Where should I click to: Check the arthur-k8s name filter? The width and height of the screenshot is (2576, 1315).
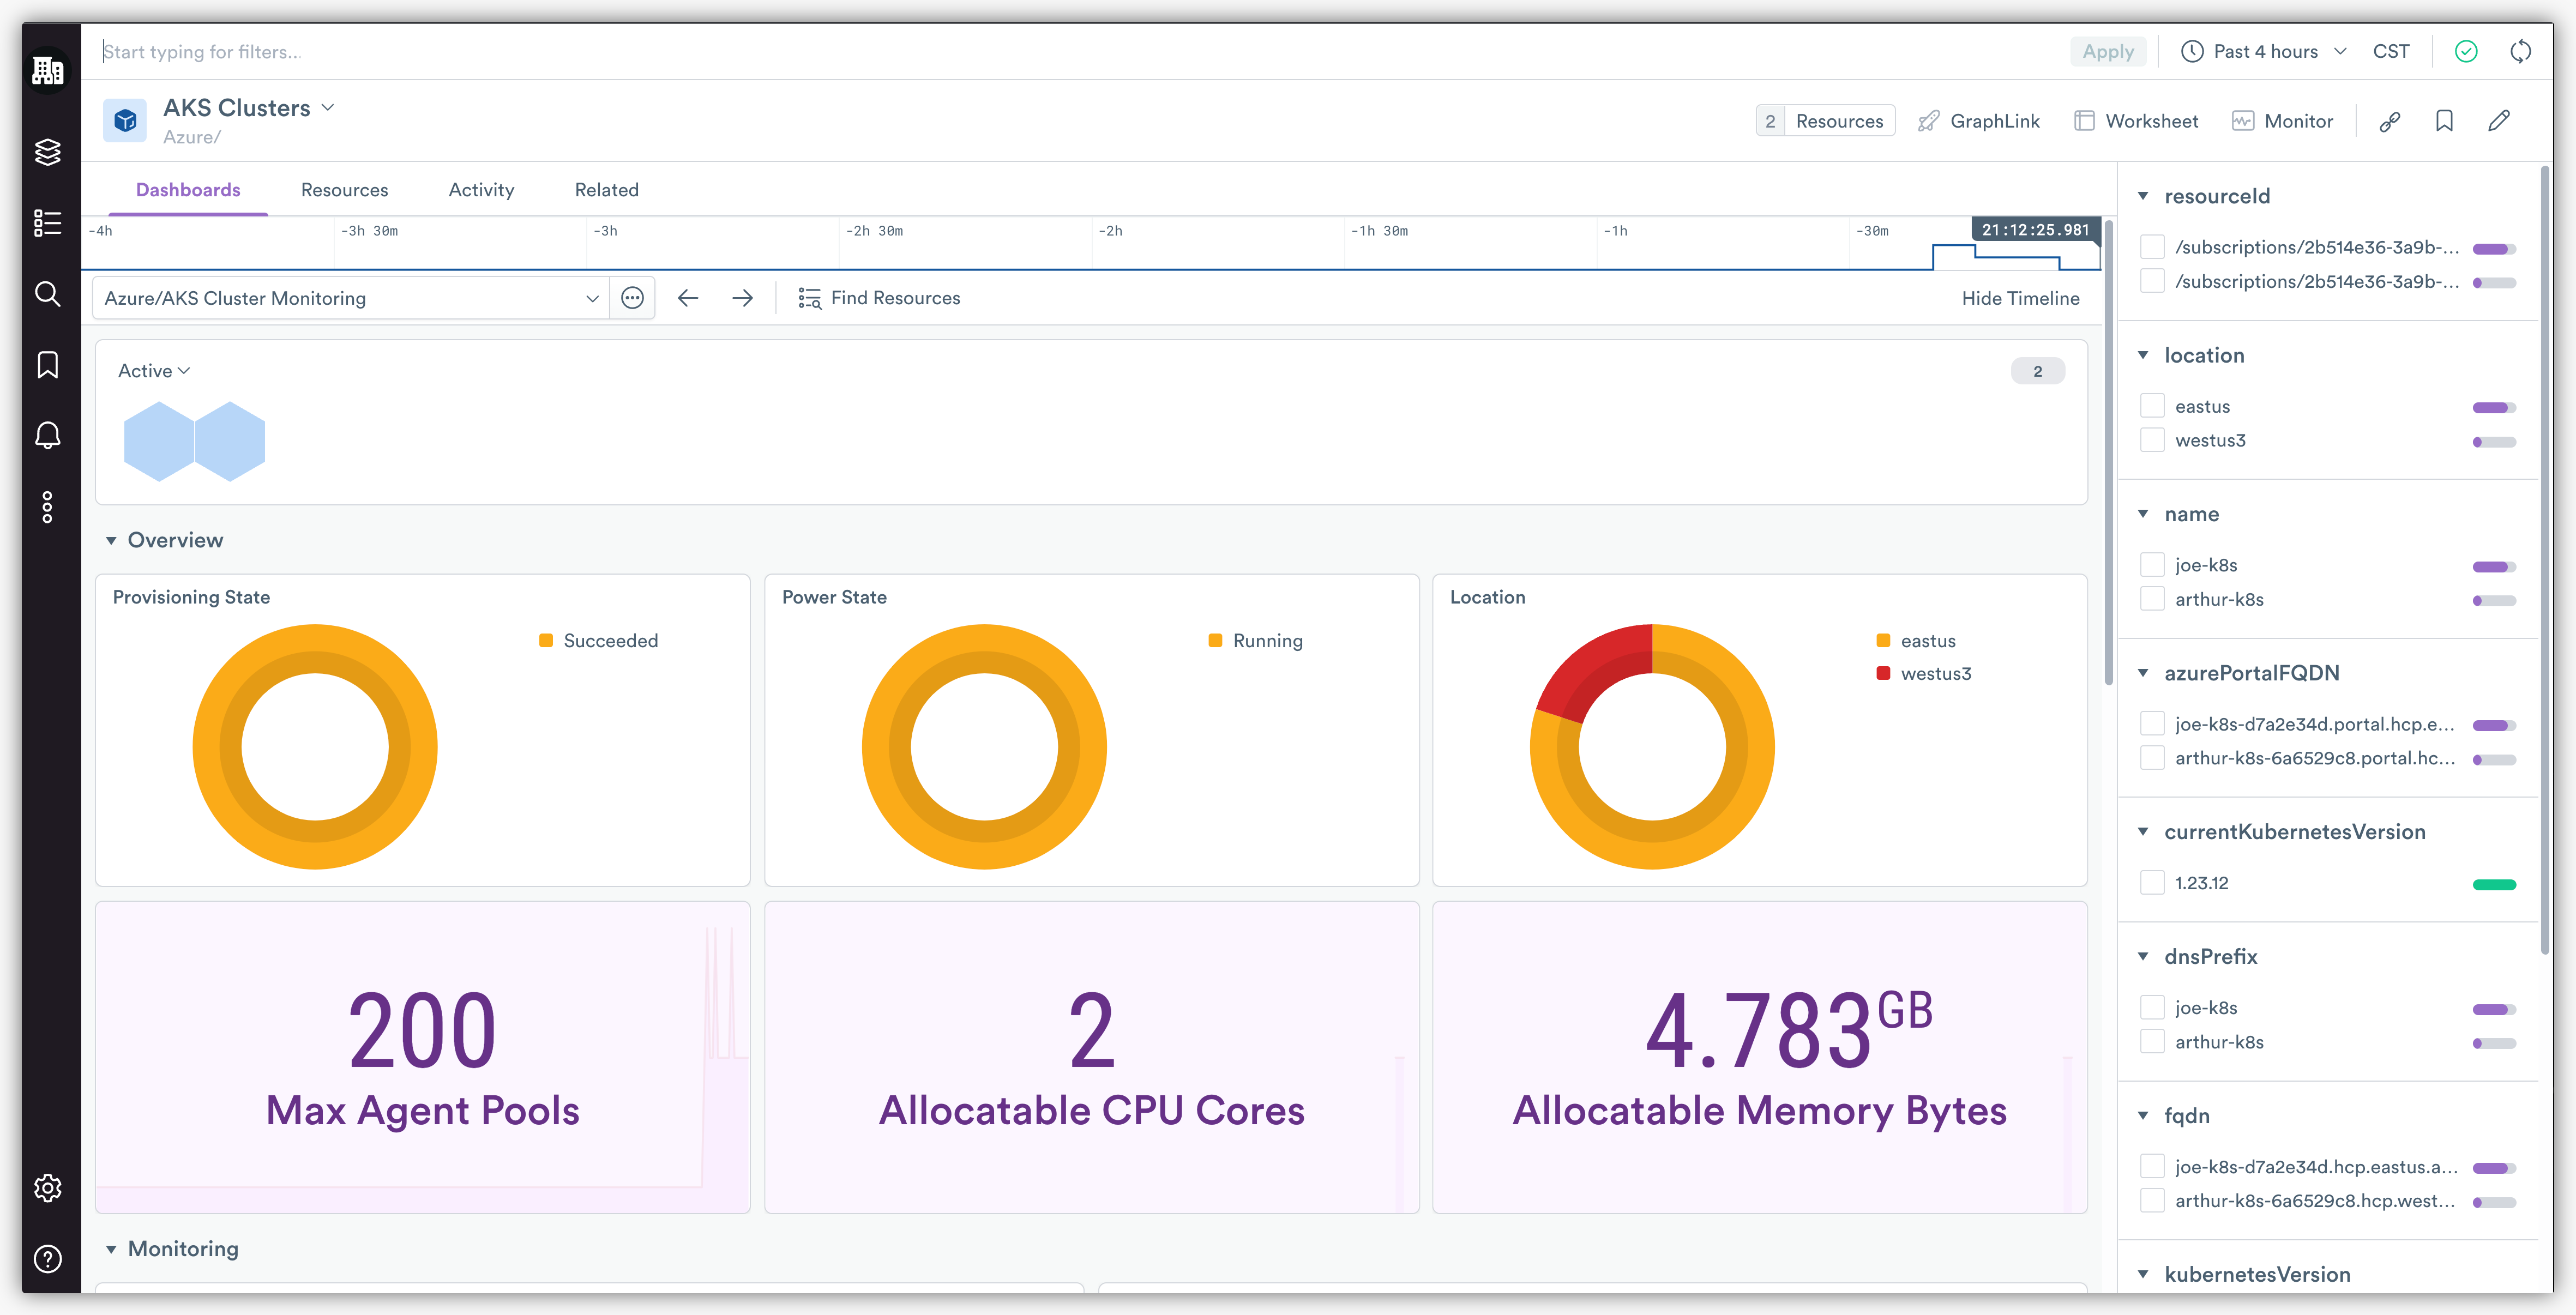[2152, 599]
